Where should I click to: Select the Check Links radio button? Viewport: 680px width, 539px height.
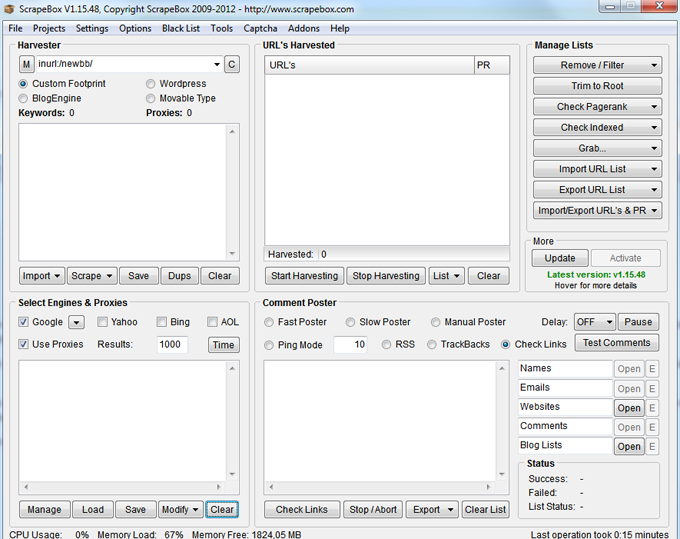pos(505,345)
